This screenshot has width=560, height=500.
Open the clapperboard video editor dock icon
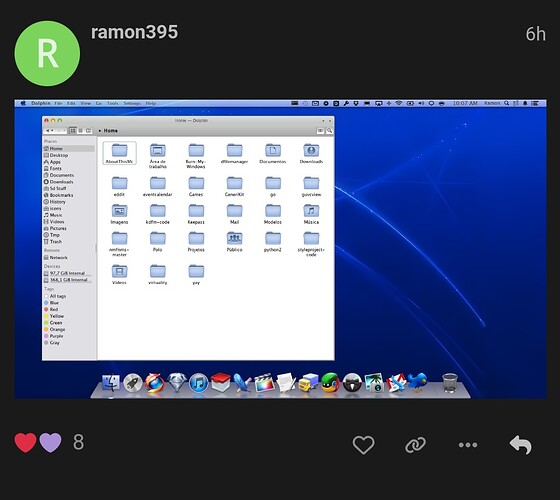pyautogui.click(x=264, y=383)
